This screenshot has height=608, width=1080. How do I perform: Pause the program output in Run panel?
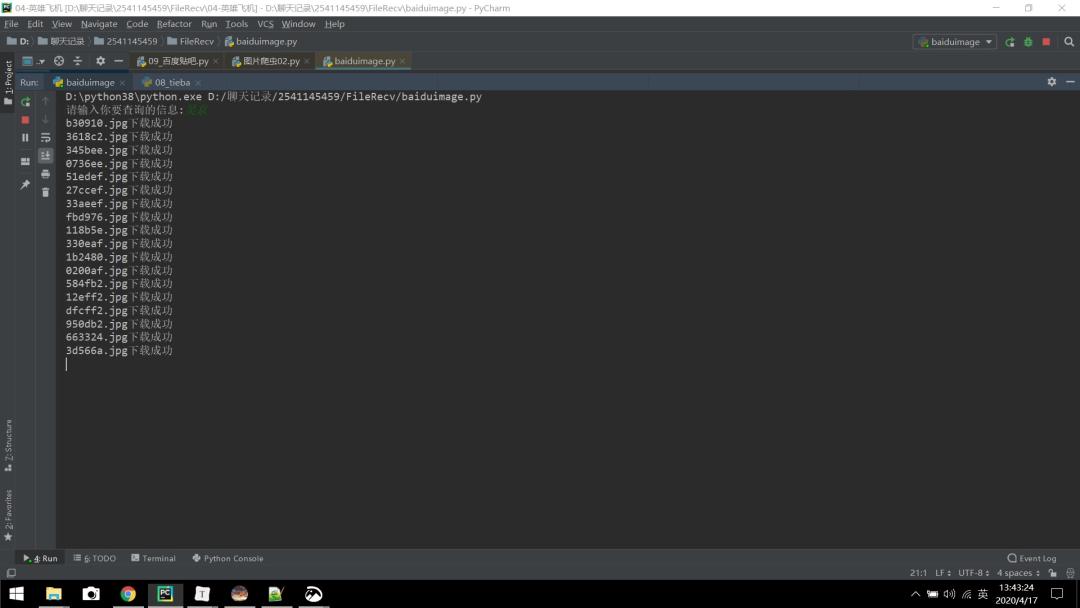(26, 138)
